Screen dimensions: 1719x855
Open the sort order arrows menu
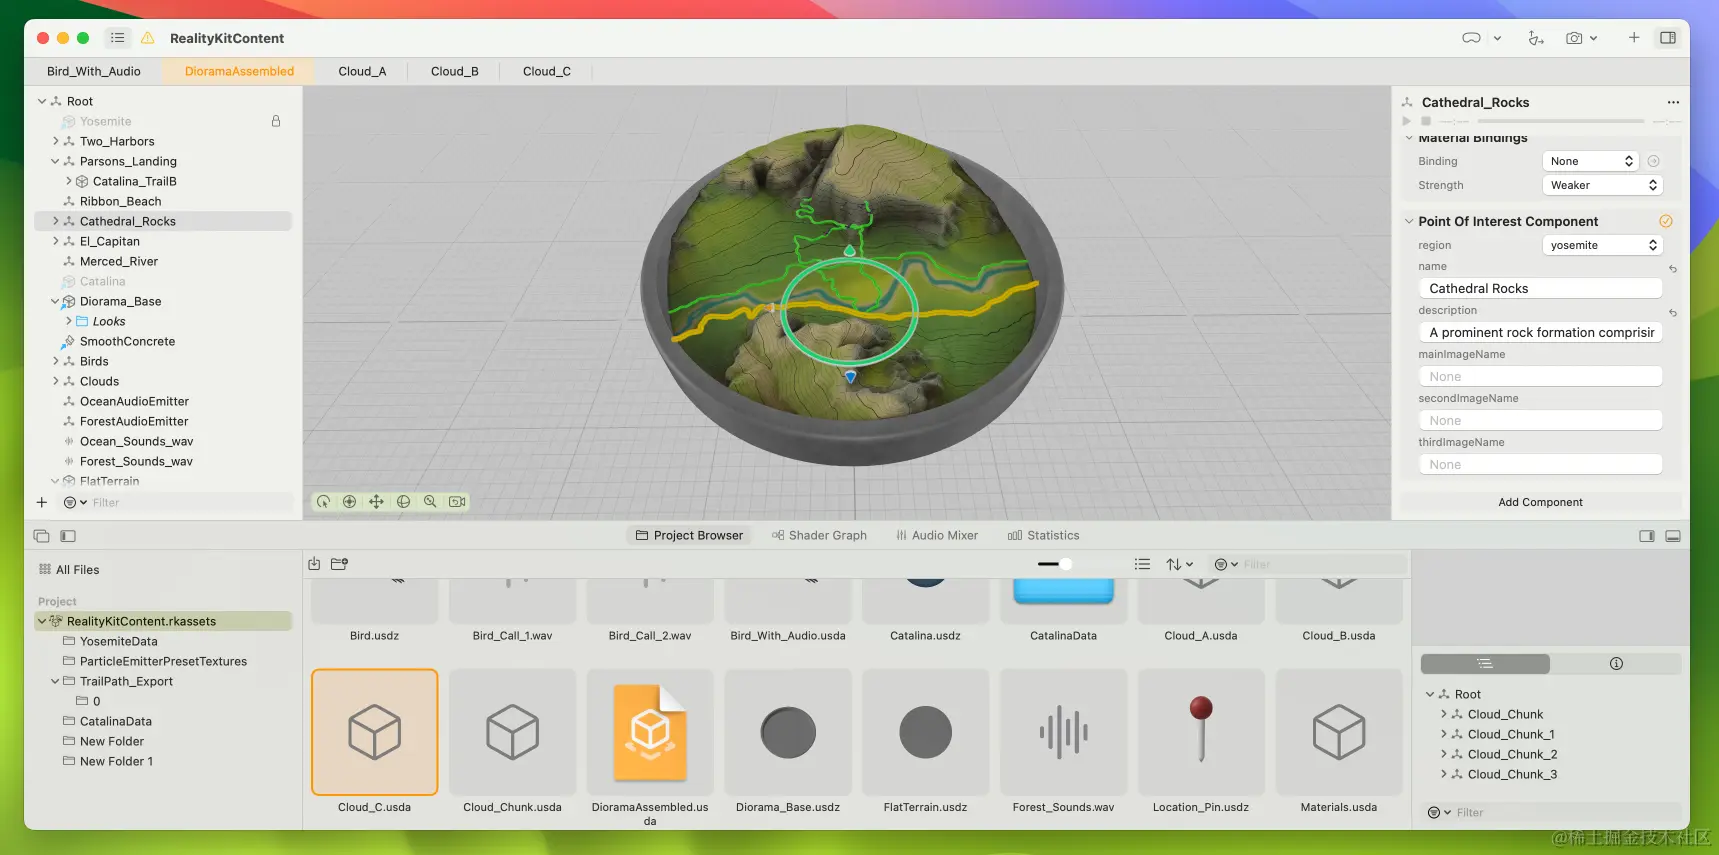[x=1180, y=565]
